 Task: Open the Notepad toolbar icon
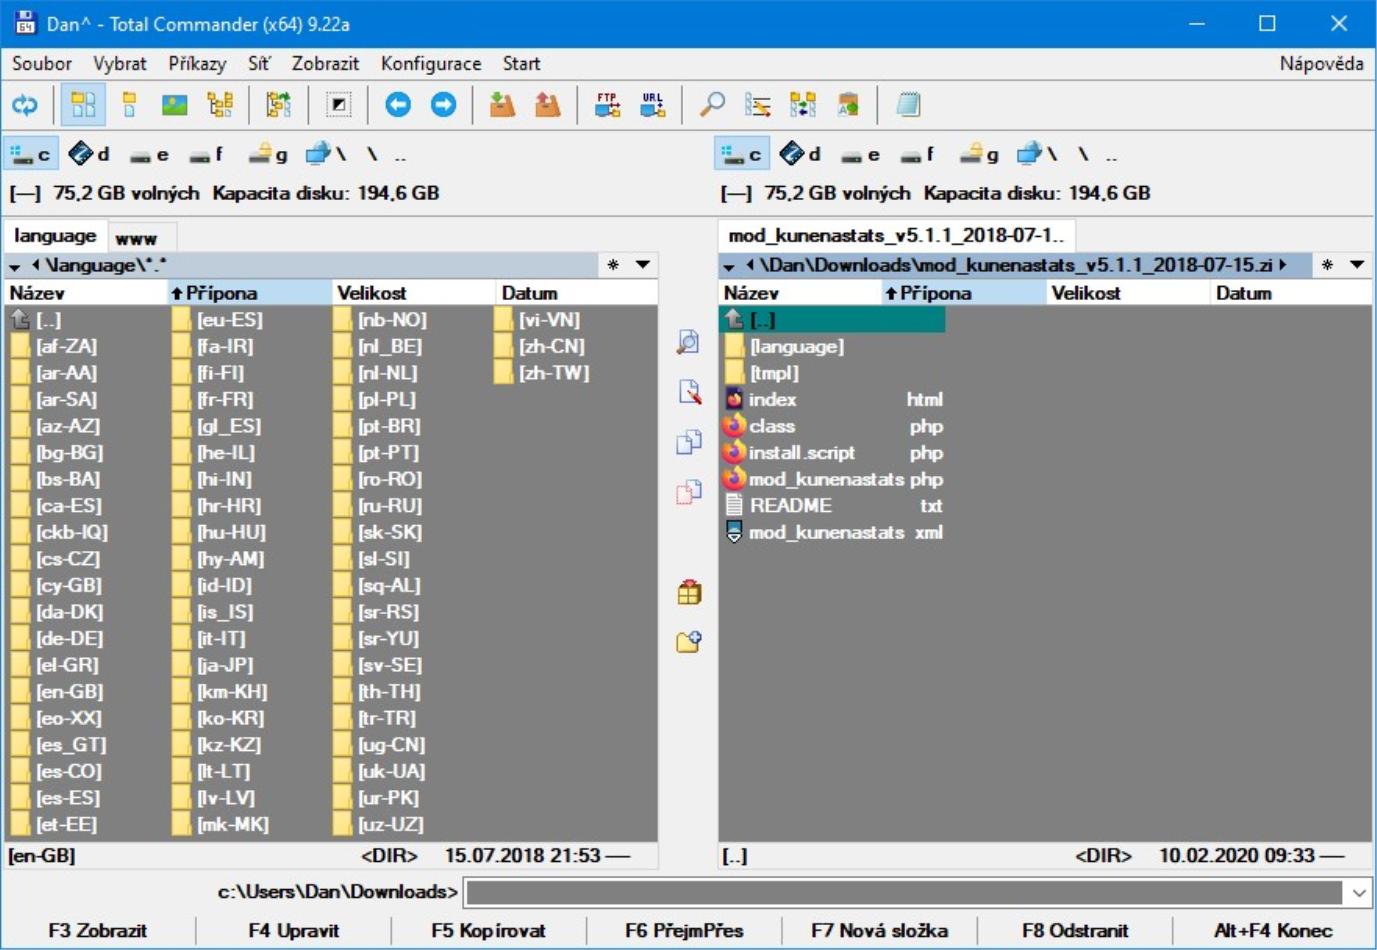point(908,105)
